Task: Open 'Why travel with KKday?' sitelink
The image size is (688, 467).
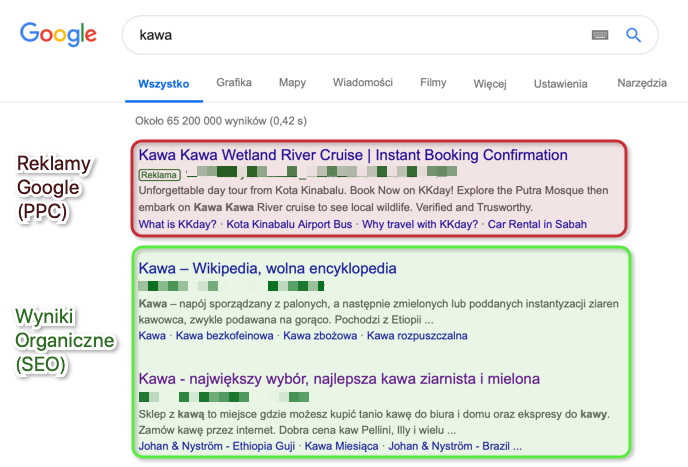Action: [x=420, y=224]
